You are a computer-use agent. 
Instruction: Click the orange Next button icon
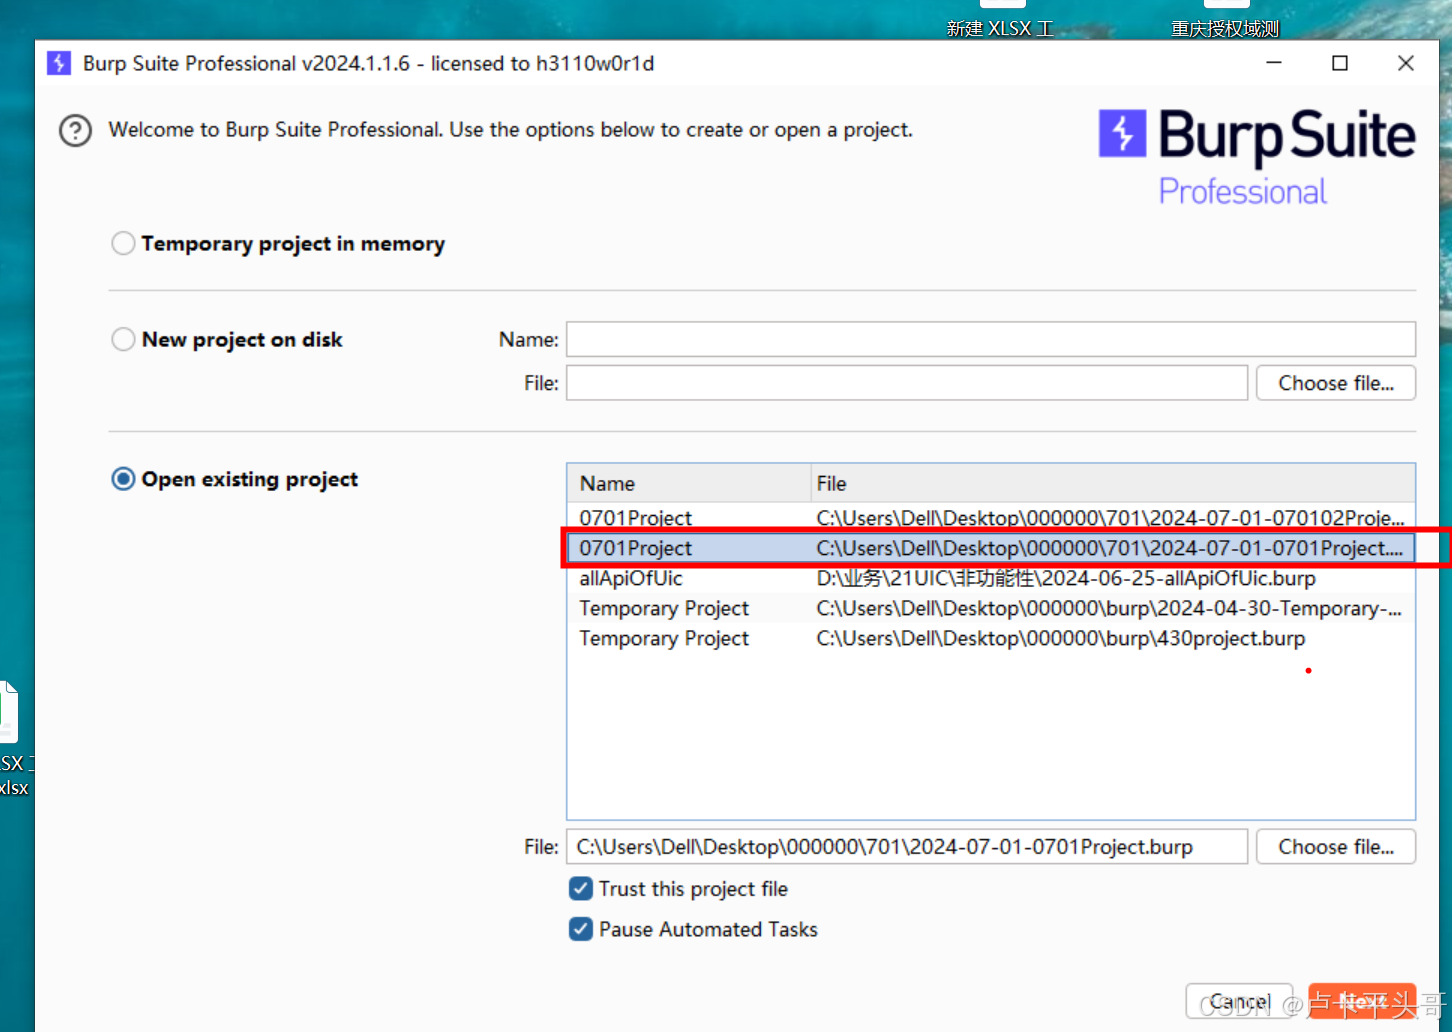1362,1000
